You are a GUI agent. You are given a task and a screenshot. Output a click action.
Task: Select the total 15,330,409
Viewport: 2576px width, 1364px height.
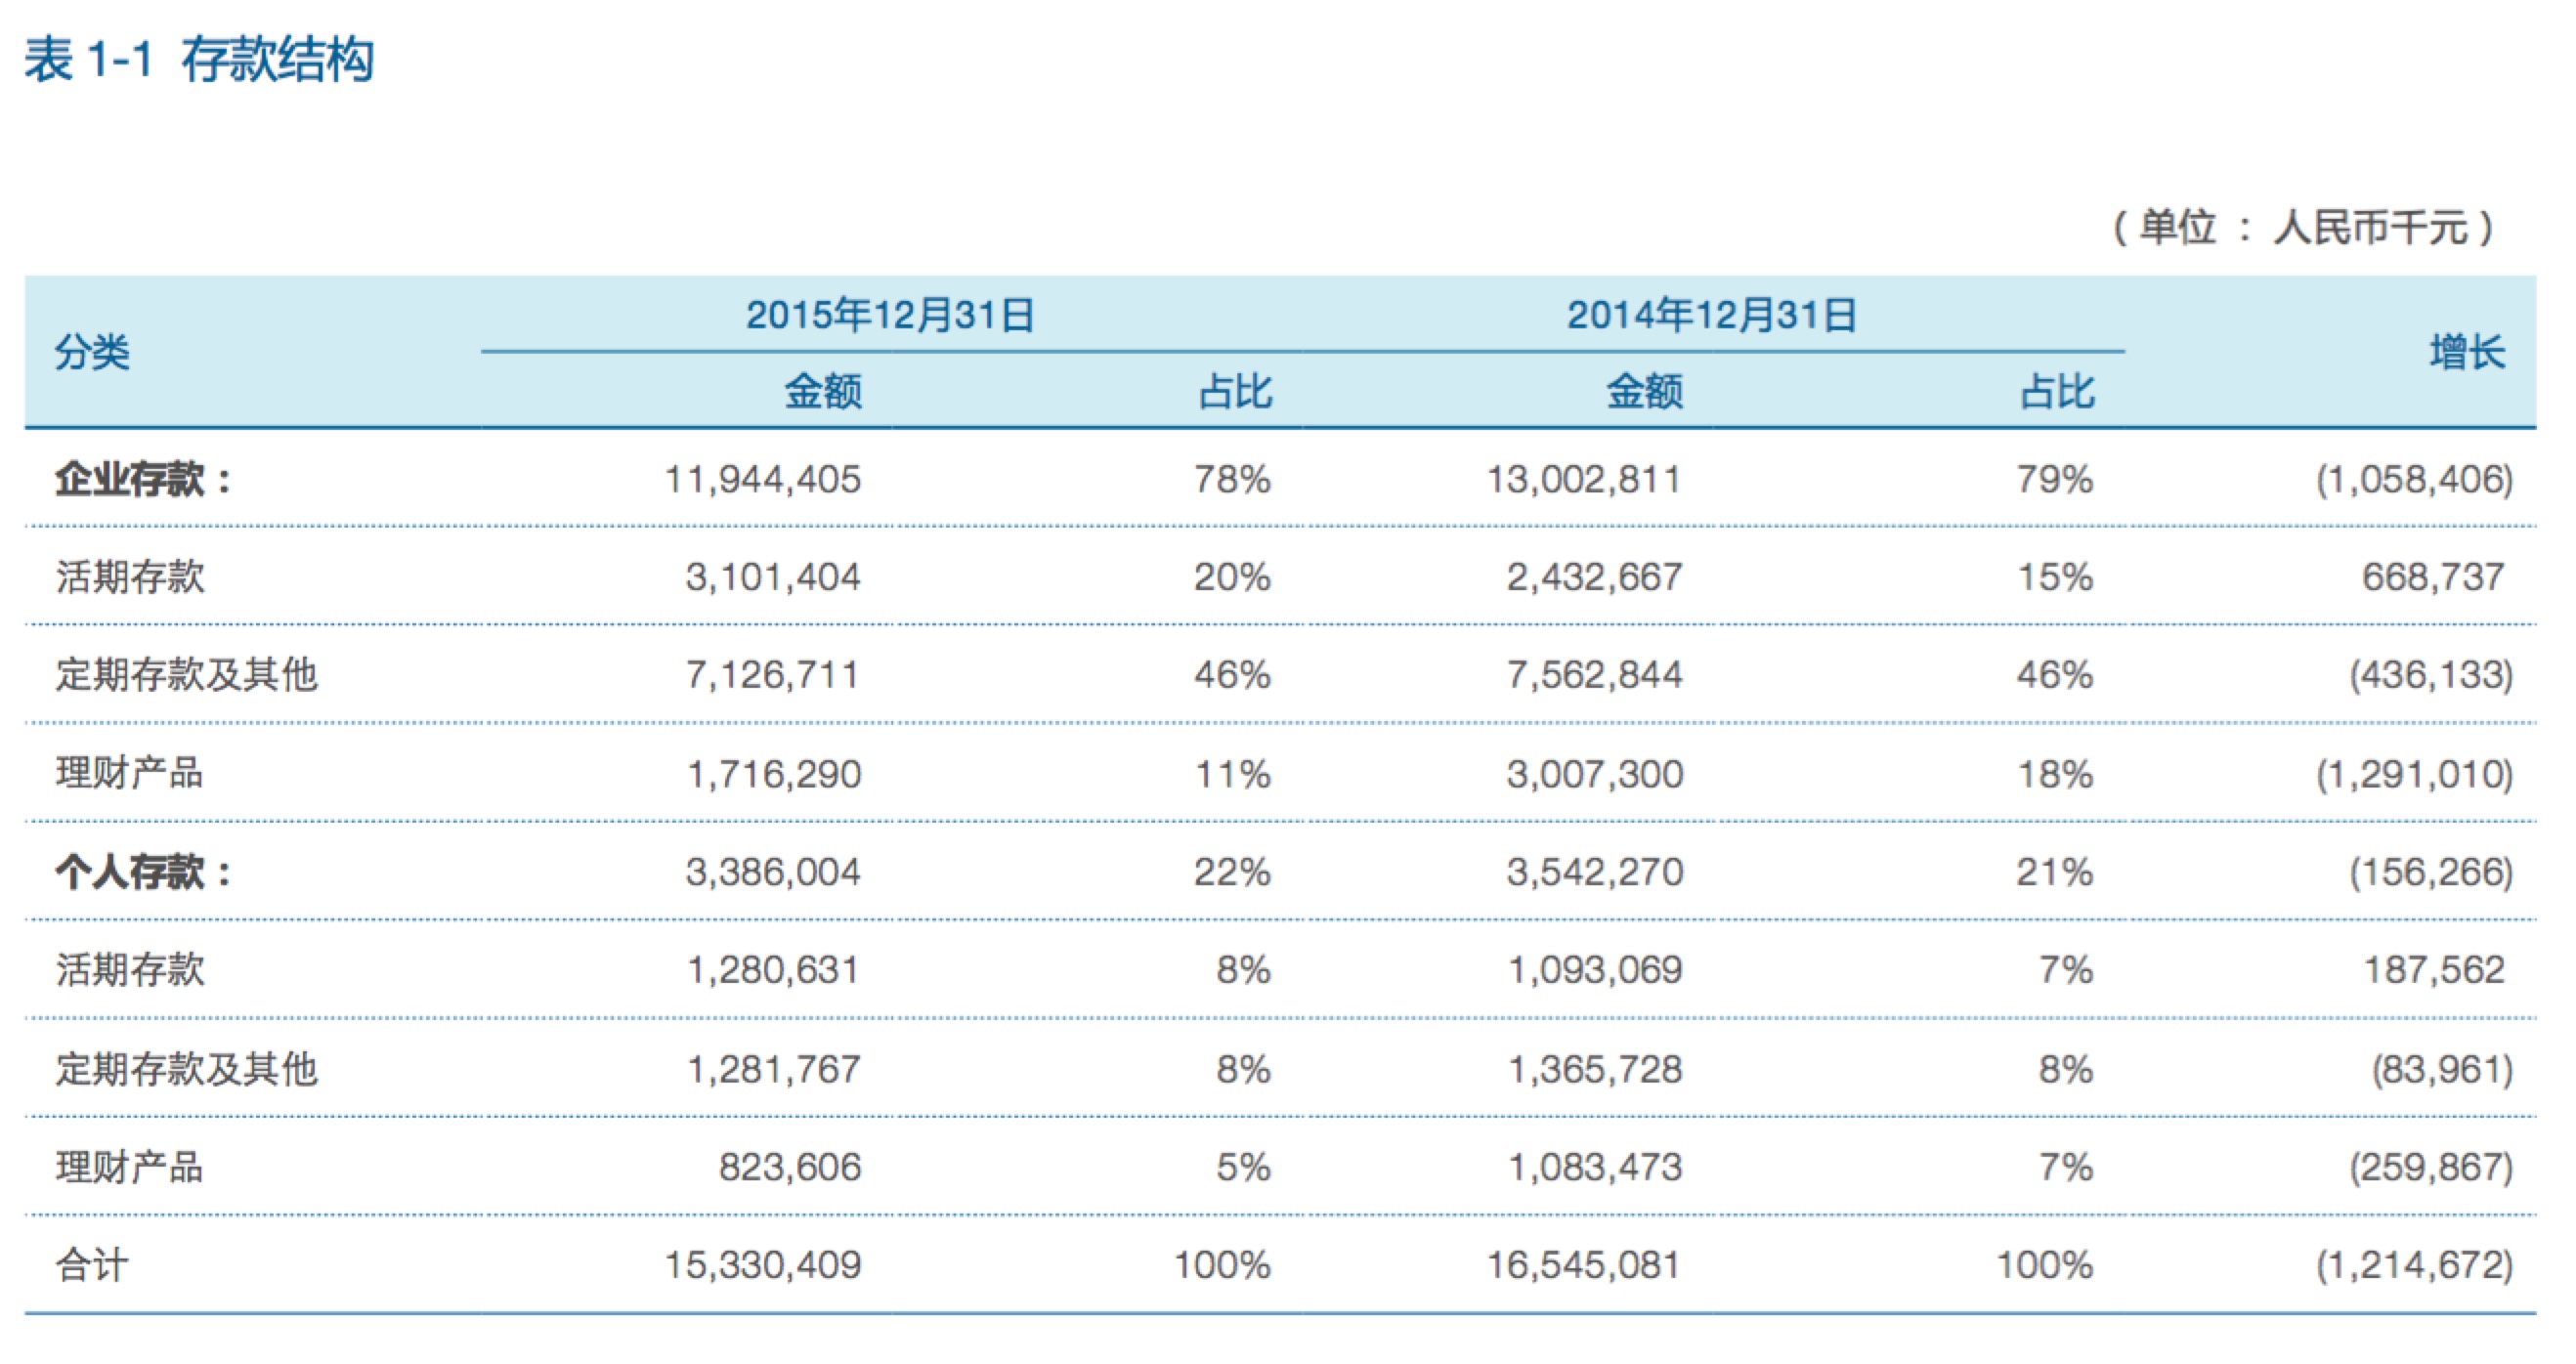point(763,1266)
